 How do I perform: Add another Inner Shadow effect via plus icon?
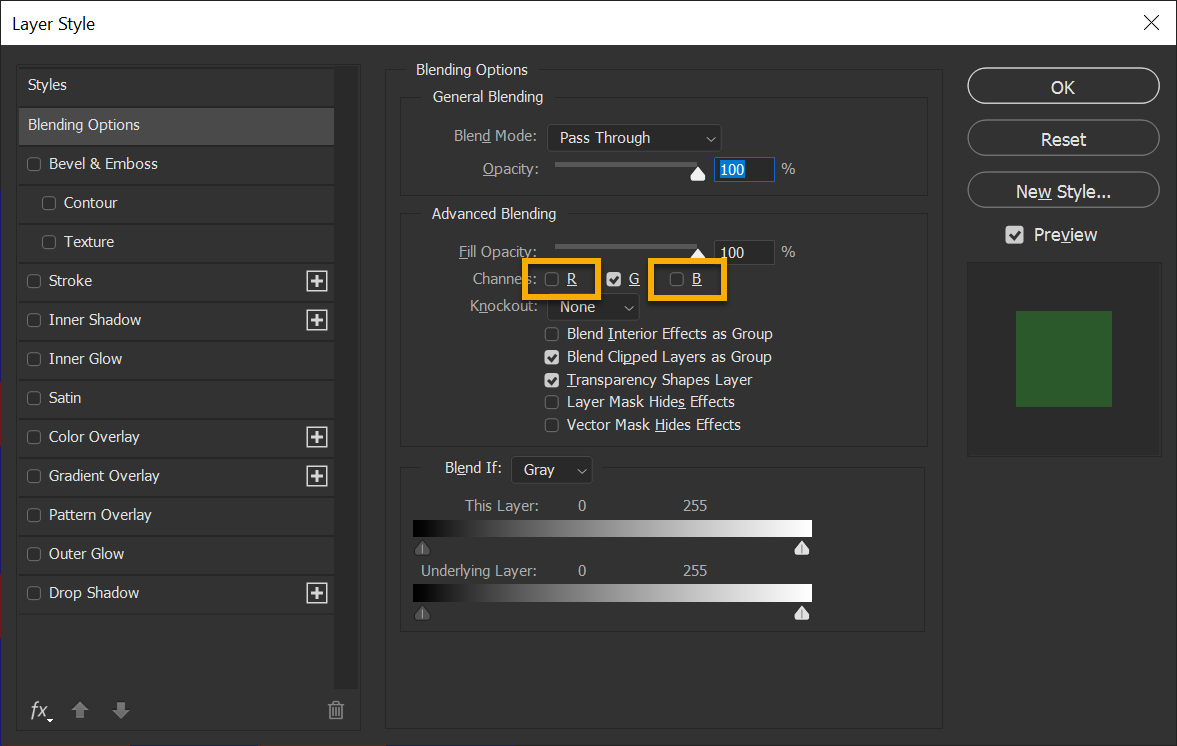[x=316, y=320]
